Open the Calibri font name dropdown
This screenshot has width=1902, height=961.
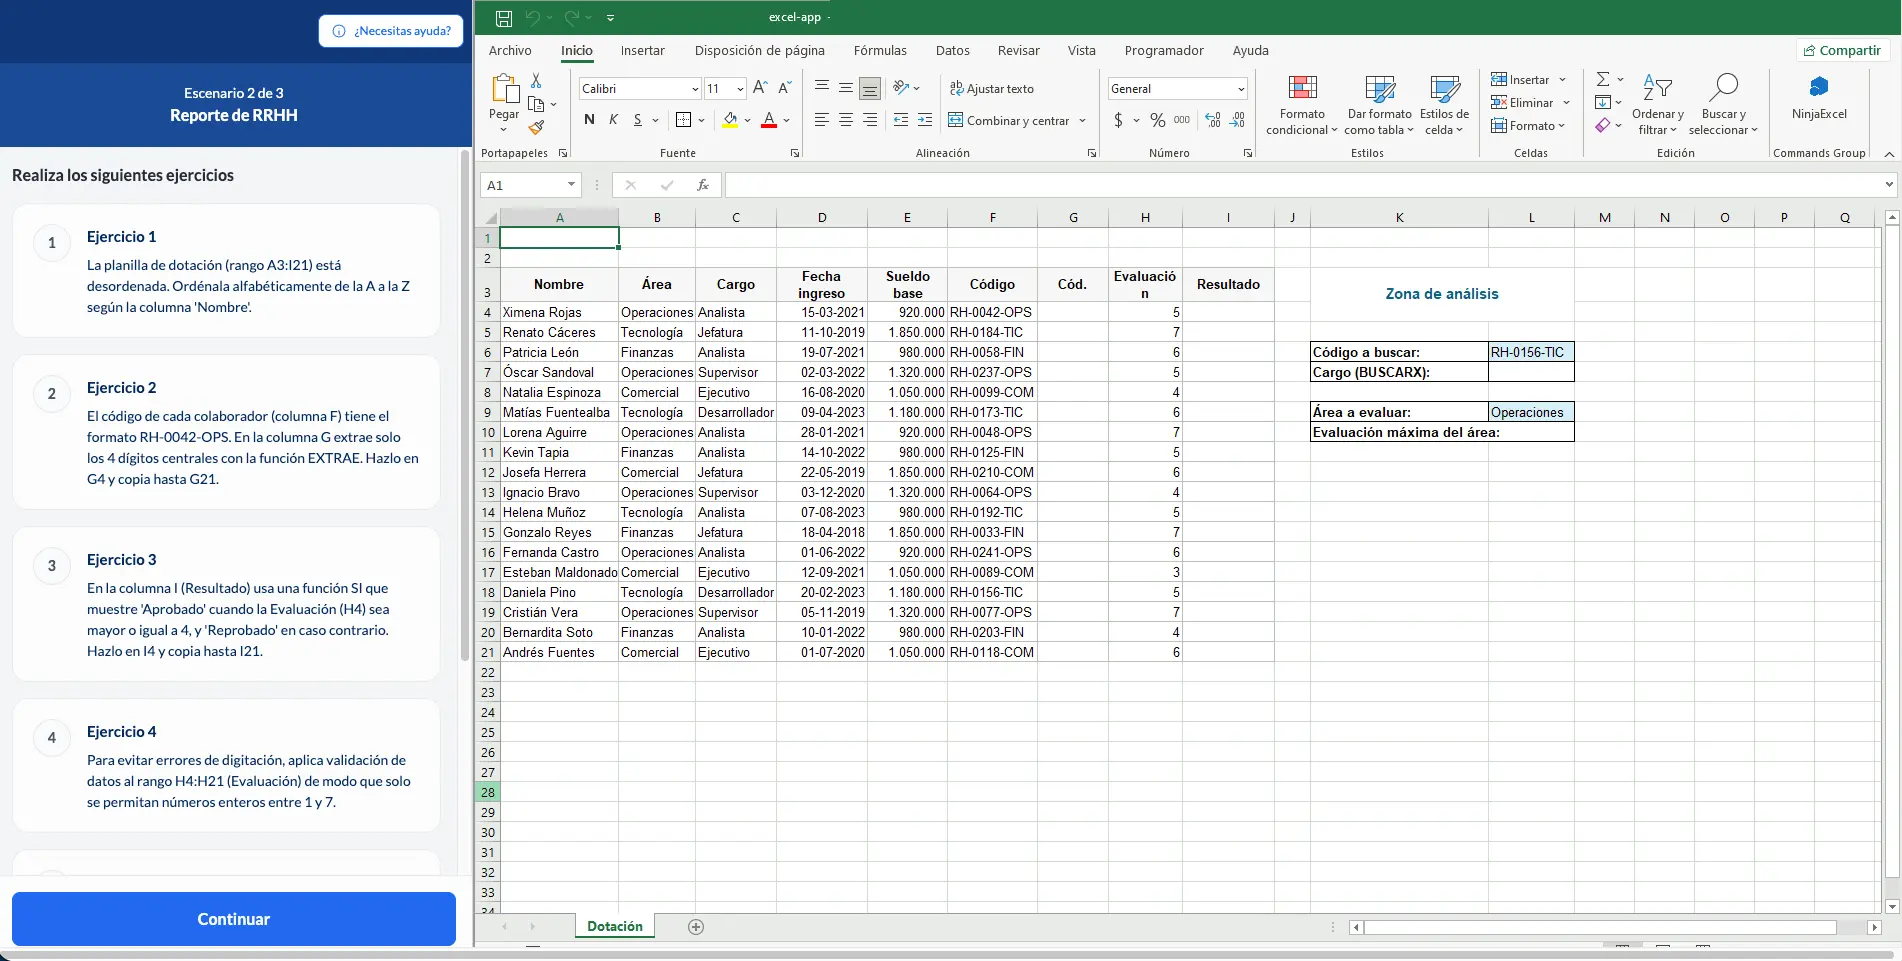click(695, 89)
